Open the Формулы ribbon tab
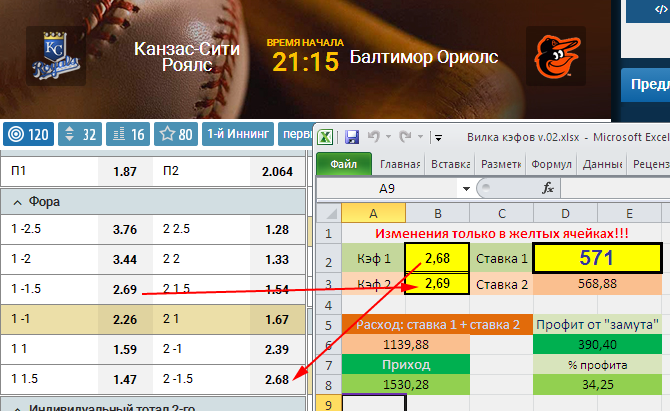 (551, 164)
